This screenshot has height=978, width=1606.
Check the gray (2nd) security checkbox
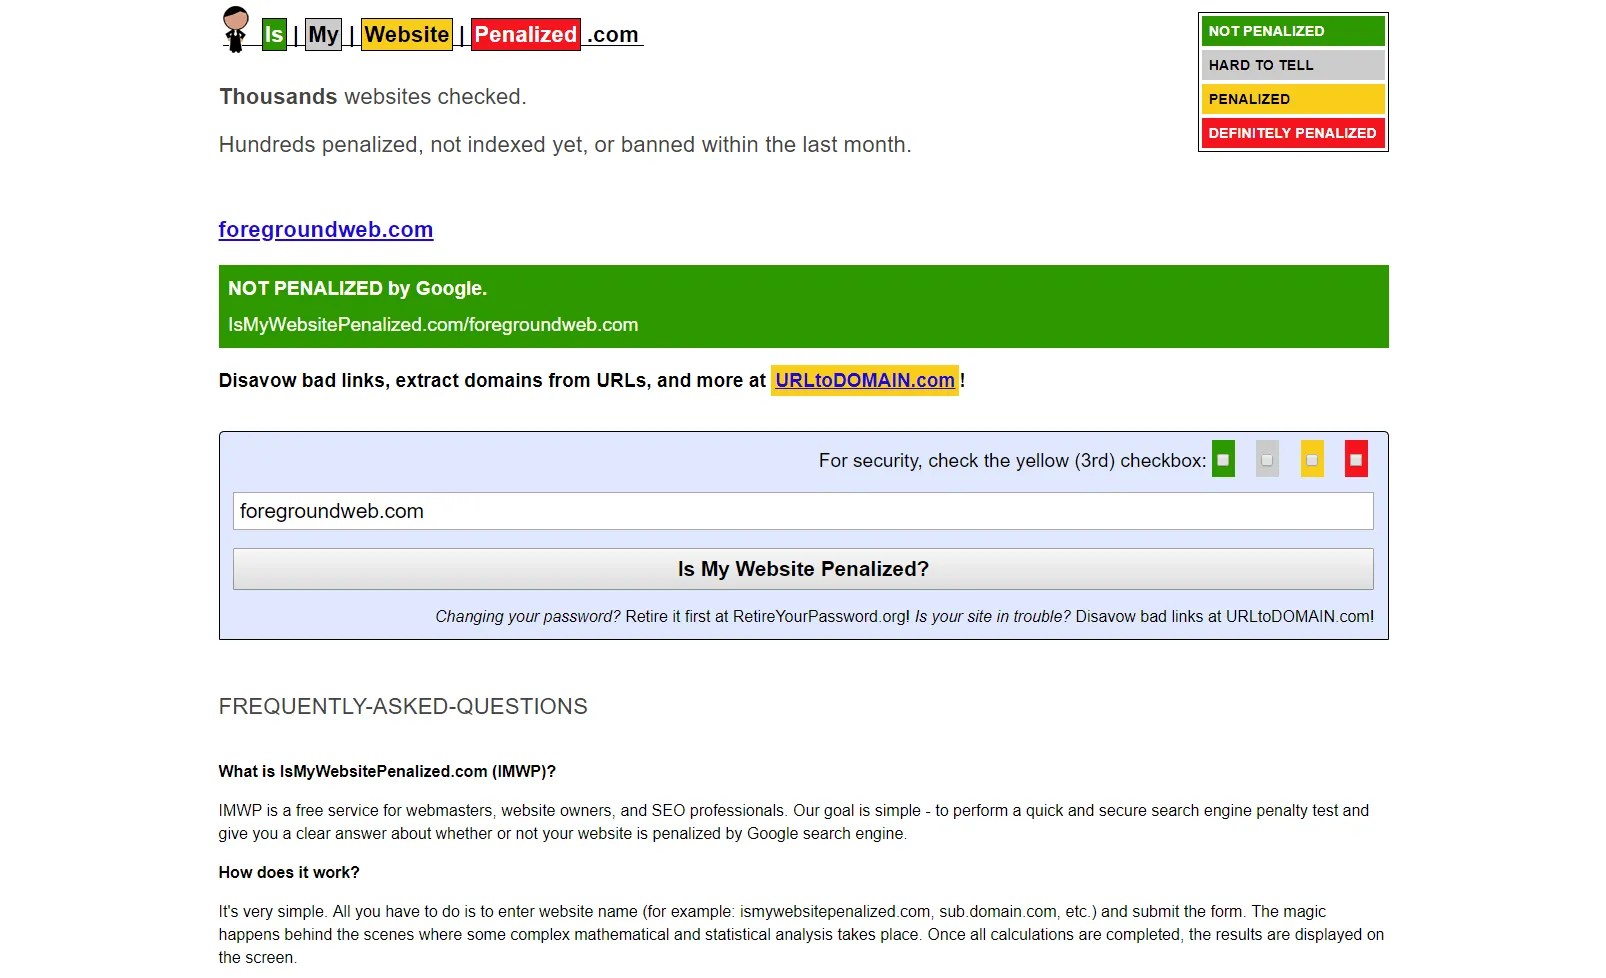click(x=1267, y=460)
